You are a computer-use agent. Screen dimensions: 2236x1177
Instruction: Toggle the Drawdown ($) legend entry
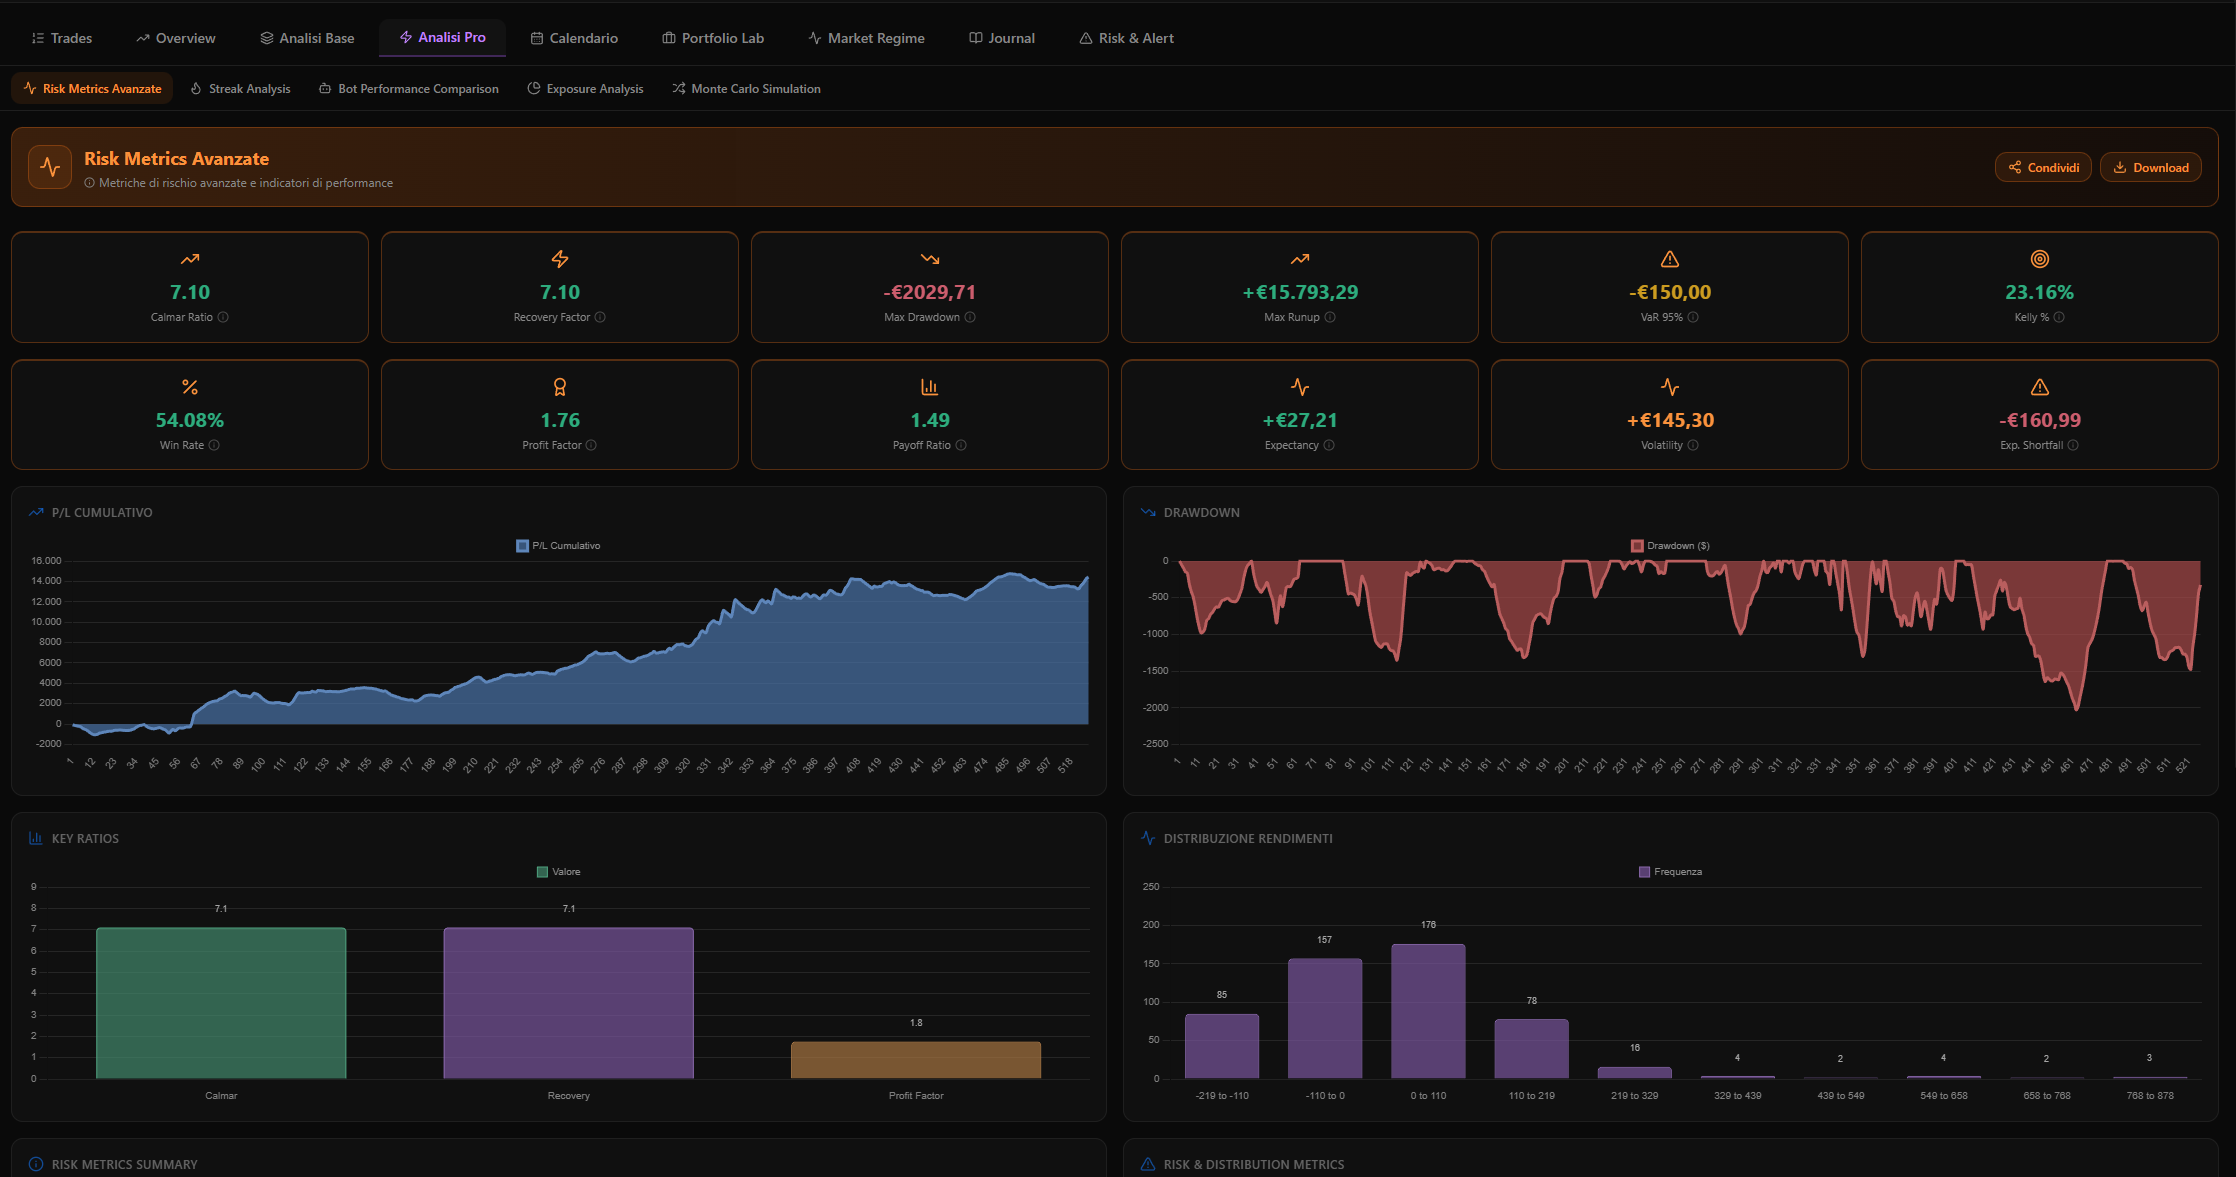pyautogui.click(x=1670, y=546)
